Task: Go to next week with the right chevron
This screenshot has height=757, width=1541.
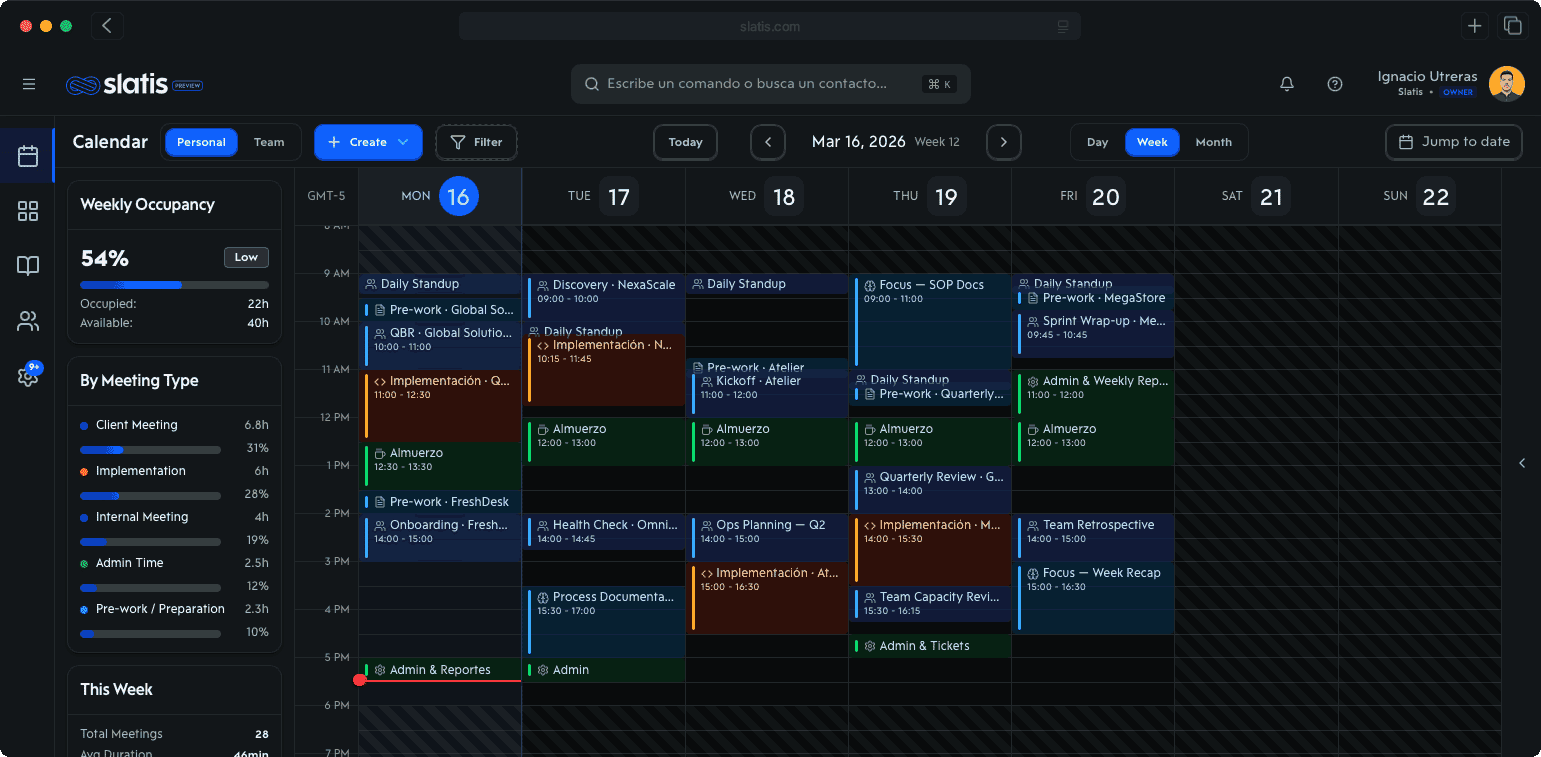Action: tap(1003, 142)
